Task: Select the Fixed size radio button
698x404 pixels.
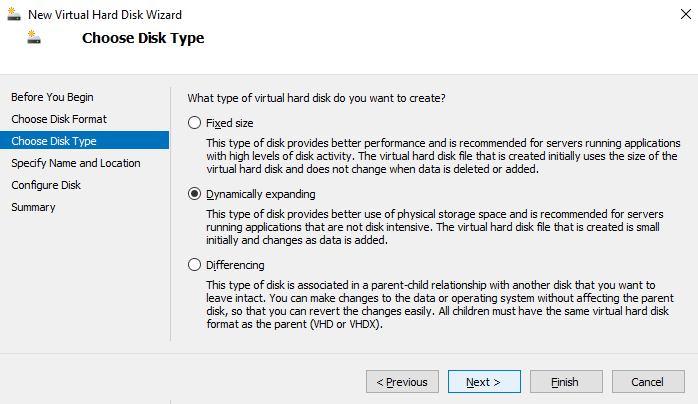Action: click(x=194, y=123)
